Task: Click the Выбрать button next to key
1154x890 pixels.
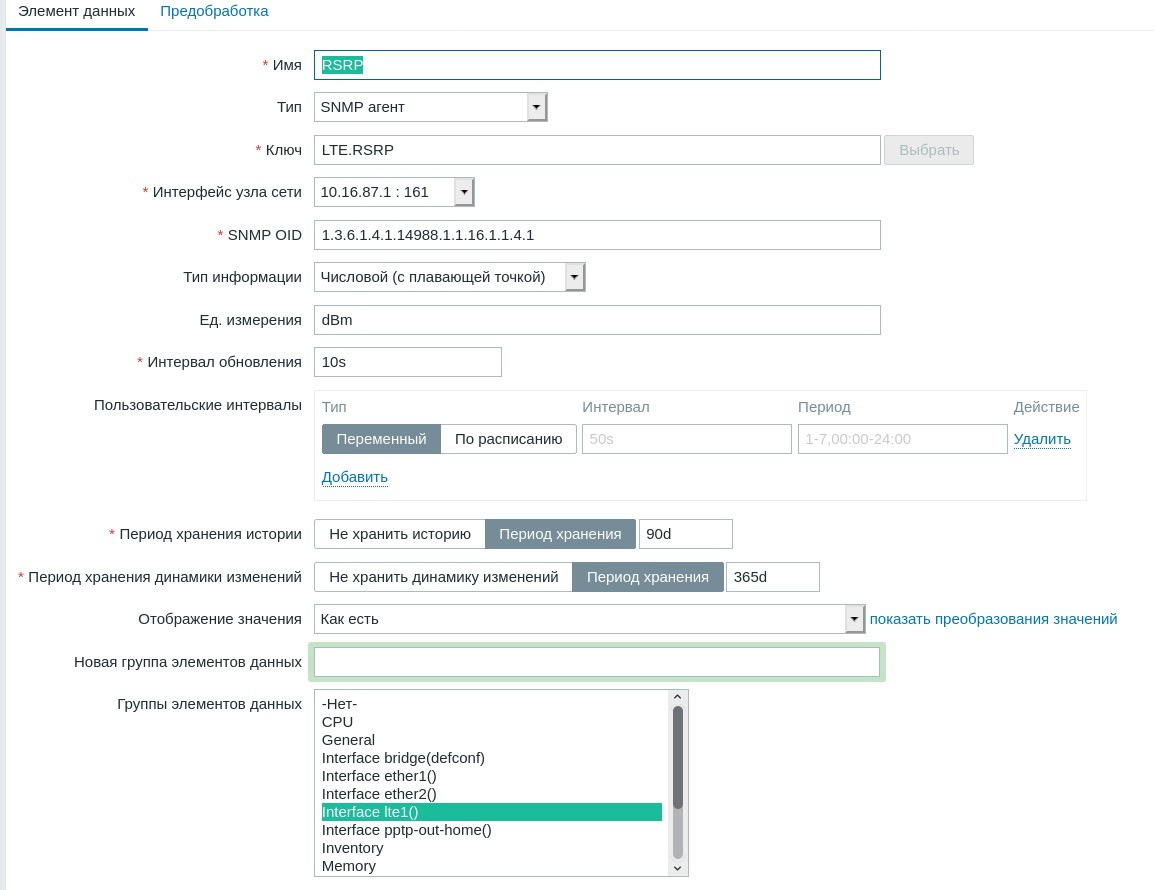Action: 929,150
